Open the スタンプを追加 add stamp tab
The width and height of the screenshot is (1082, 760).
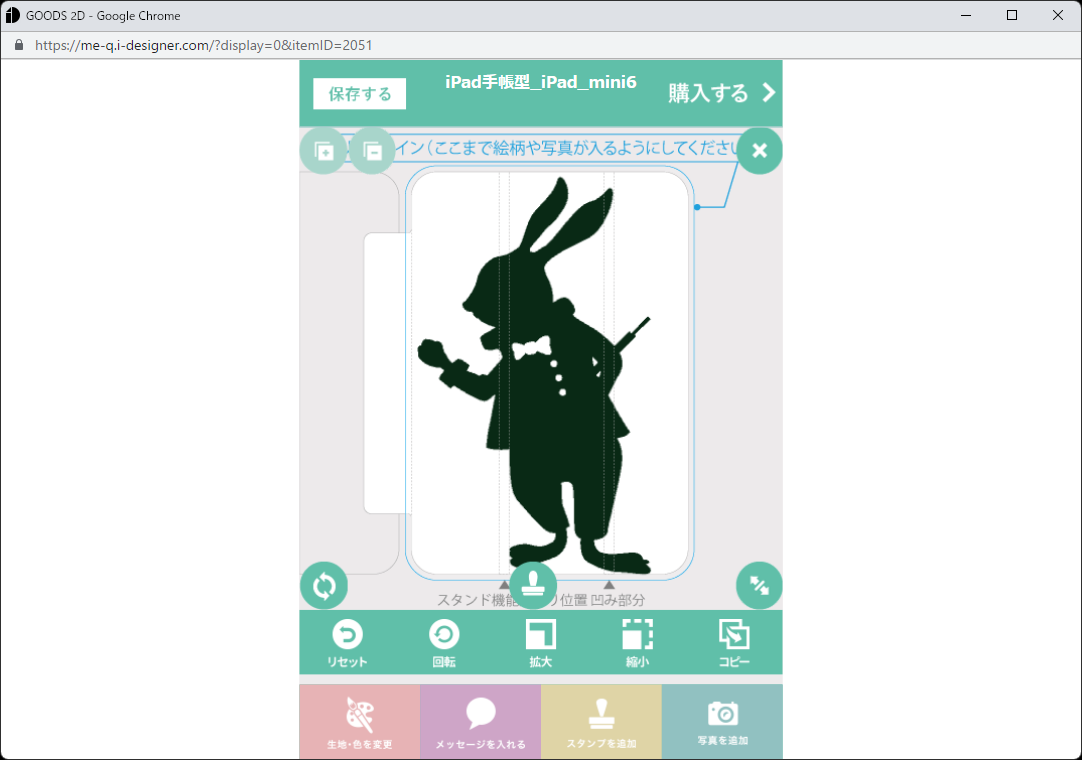coord(601,722)
